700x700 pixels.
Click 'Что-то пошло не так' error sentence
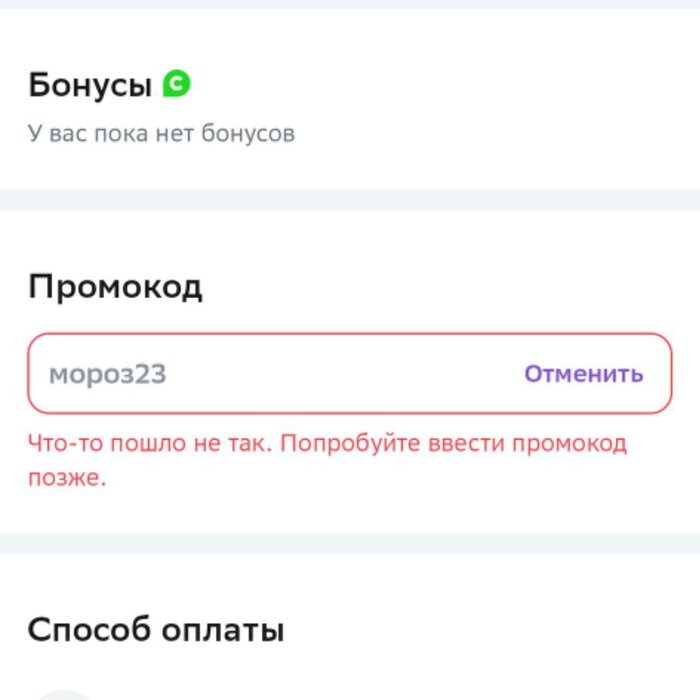pos(150,443)
